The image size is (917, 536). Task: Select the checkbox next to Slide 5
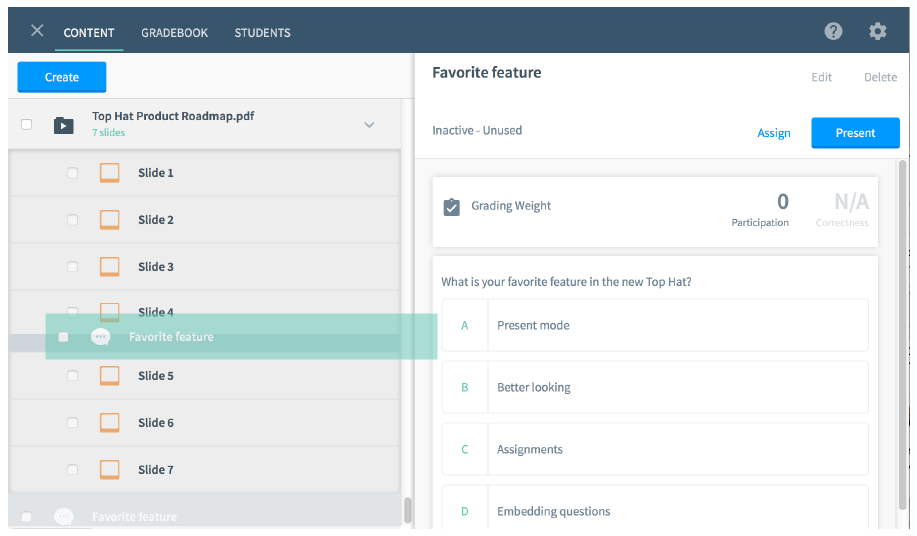pos(73,375)
